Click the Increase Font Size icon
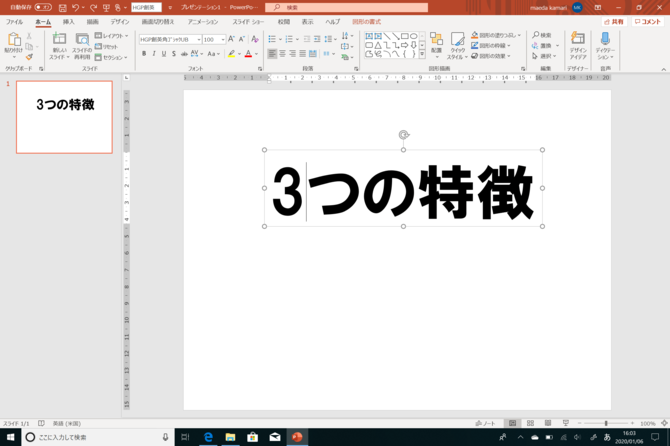Viewport: 670px width, 446px height. click(x=231, y=39)
